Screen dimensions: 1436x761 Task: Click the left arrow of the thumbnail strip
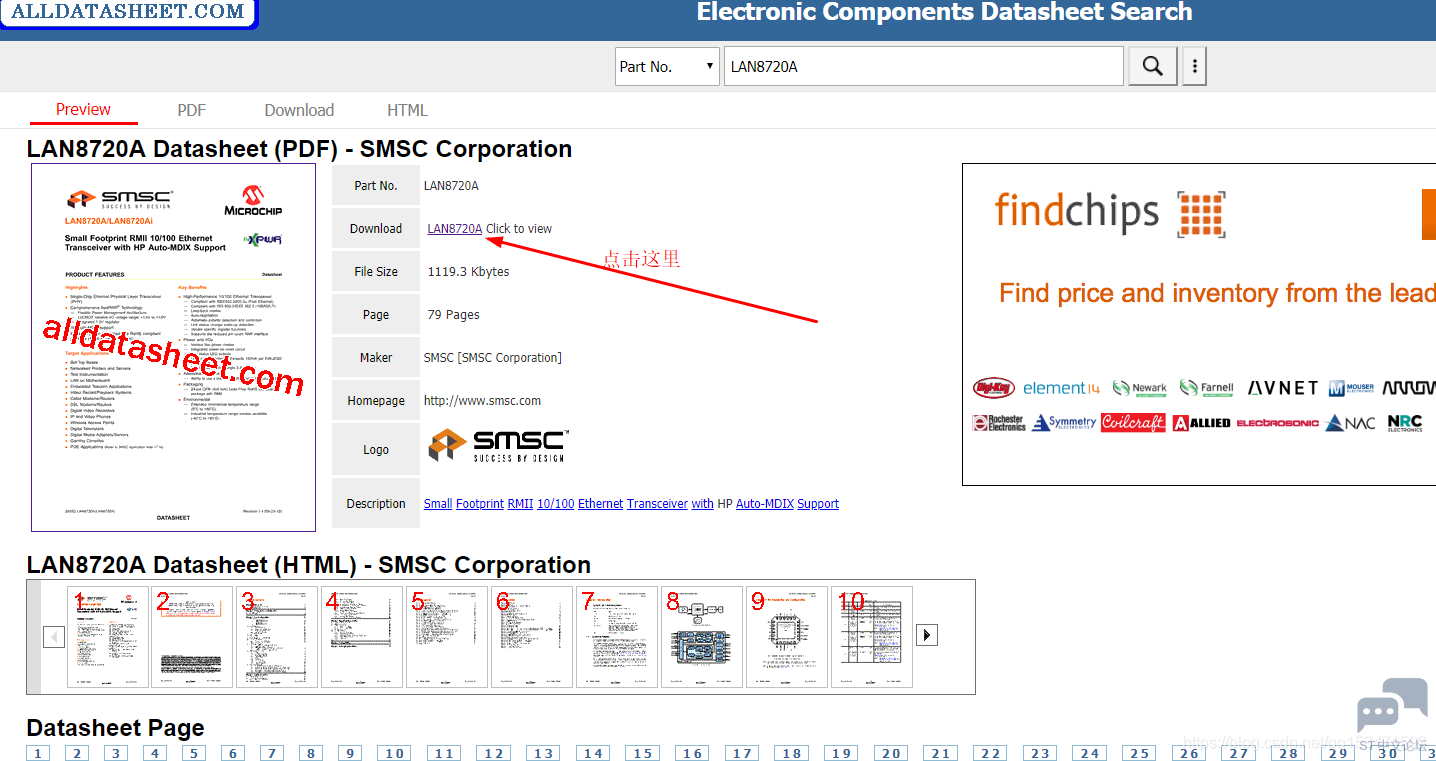pyautogui.click(x=55, y=637)
